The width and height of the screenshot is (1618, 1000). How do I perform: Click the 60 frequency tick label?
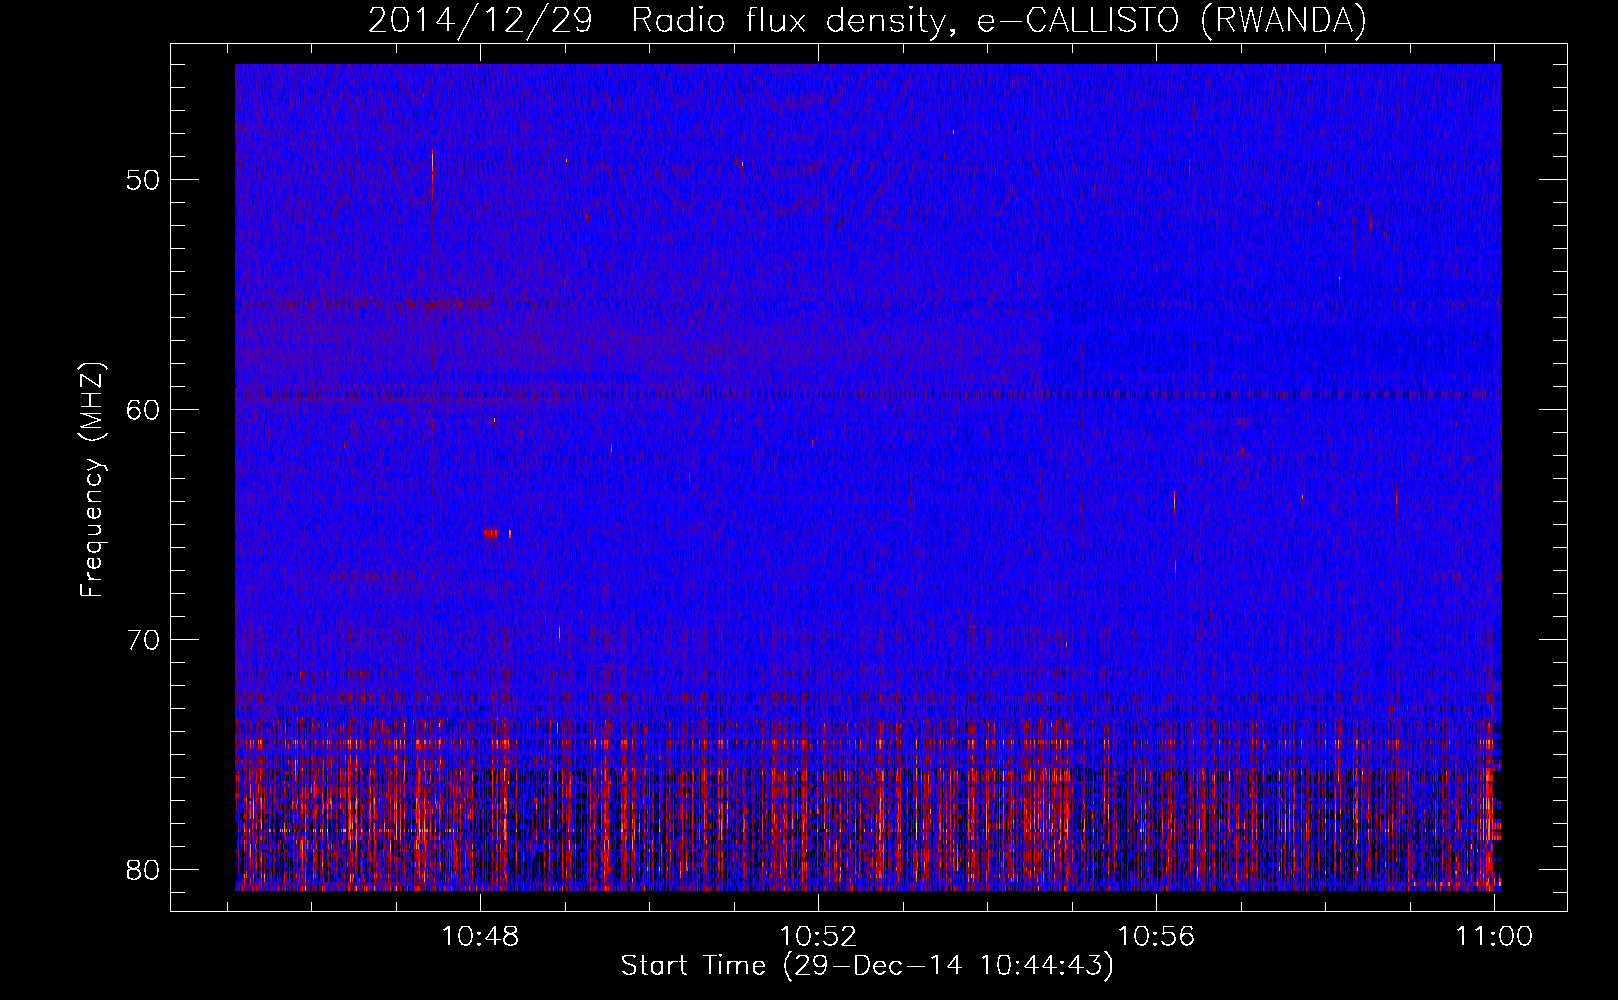click(x=143, y=410)
